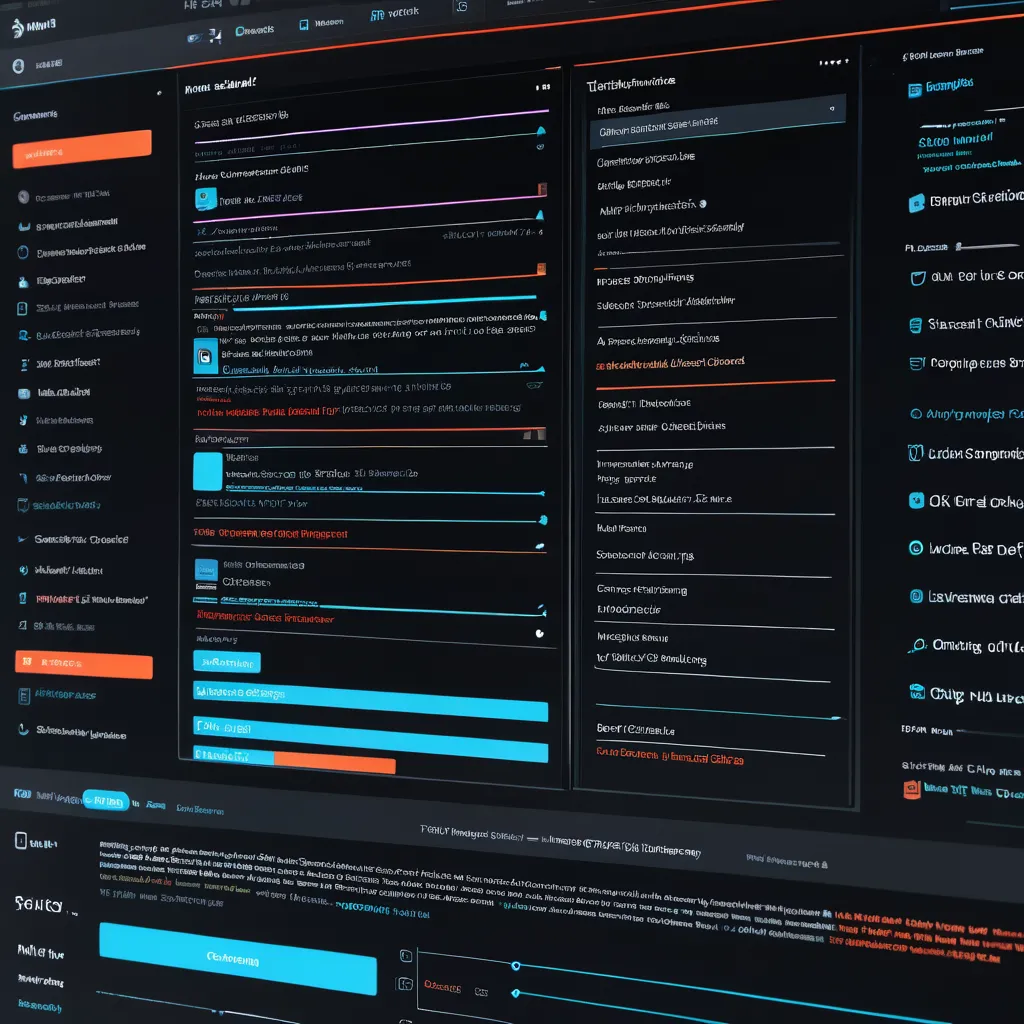Click the orange icon at the right panel's bottom
The height and width of the screenshot is (1024, 1024).
[910, 789]
